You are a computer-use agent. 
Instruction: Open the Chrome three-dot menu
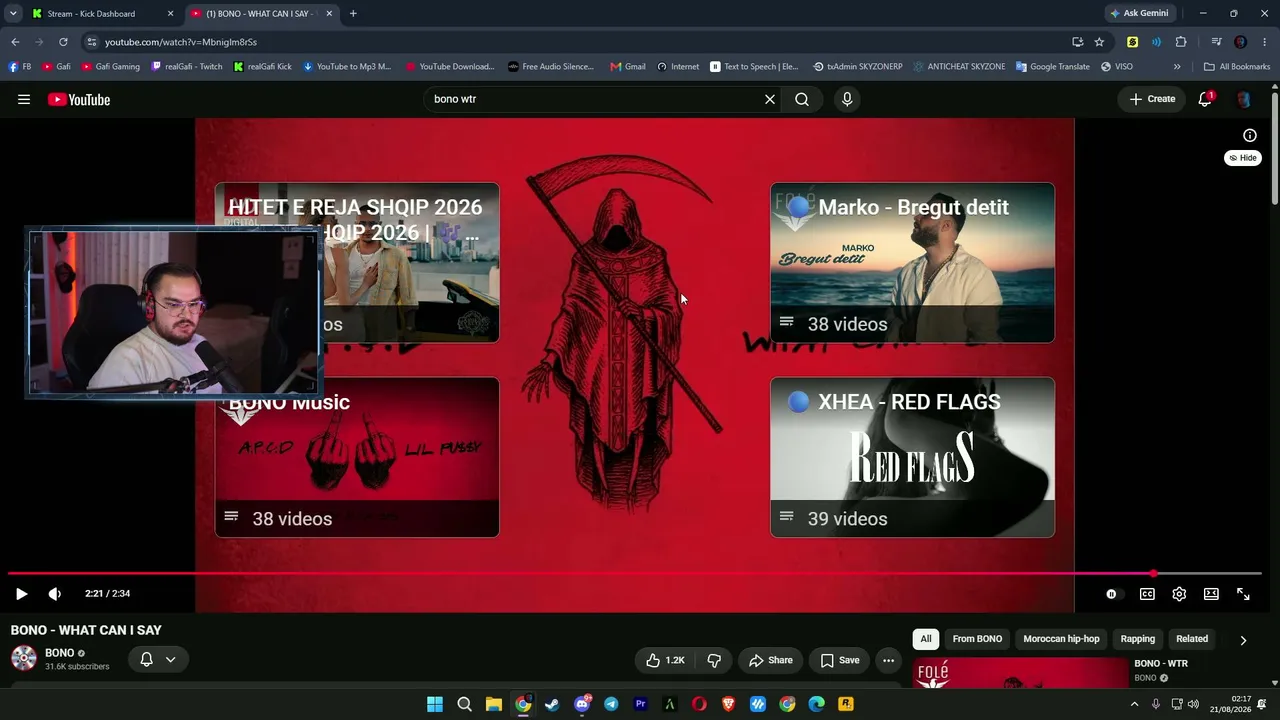pyautogui.click(x=1265, y=42)
